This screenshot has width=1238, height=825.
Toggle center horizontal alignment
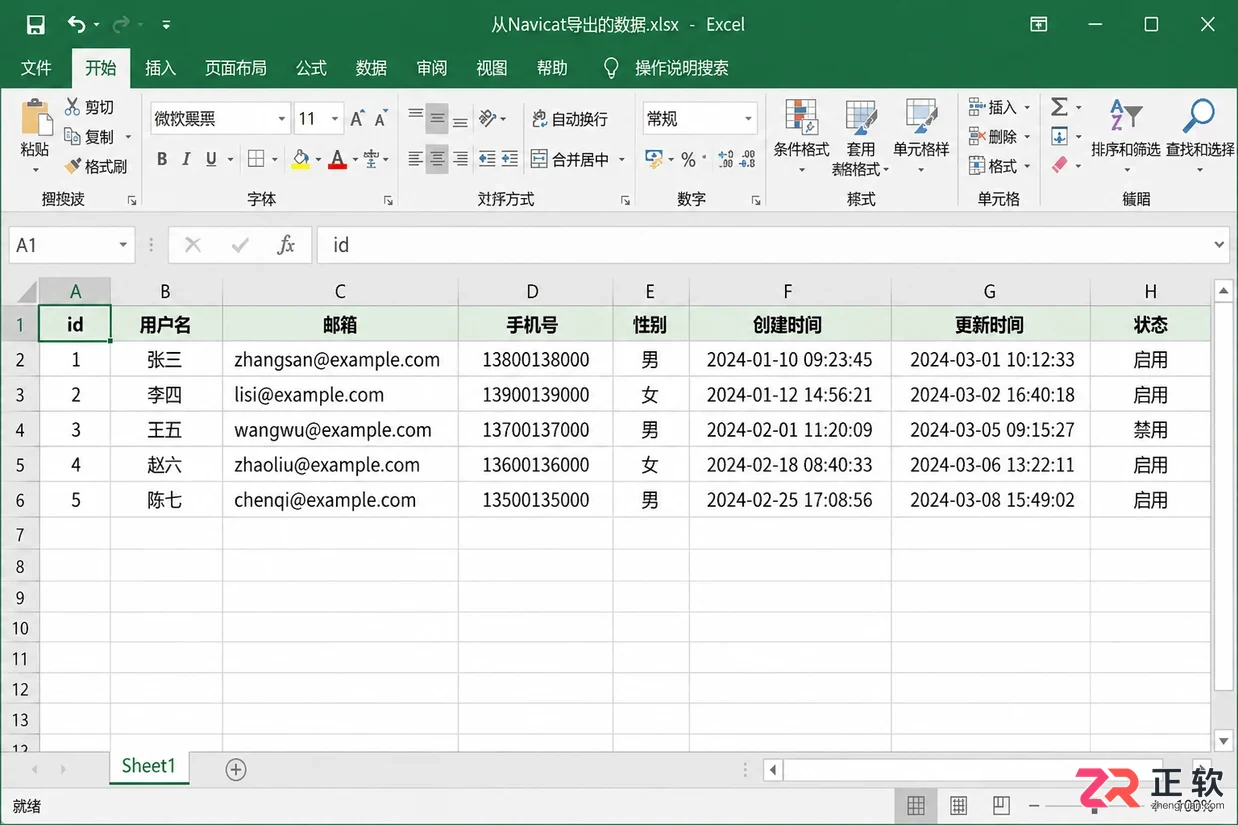point(437,159)
